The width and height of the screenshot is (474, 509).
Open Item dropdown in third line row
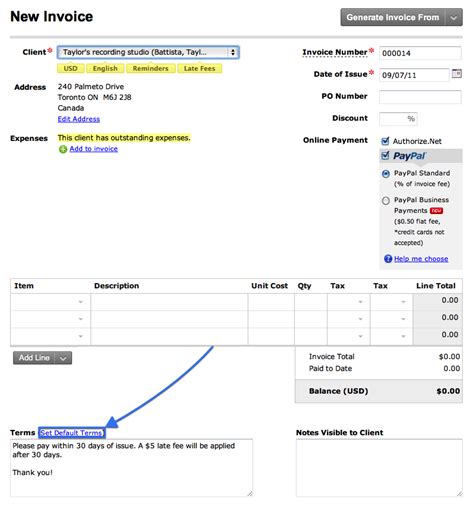coord(80,337)
